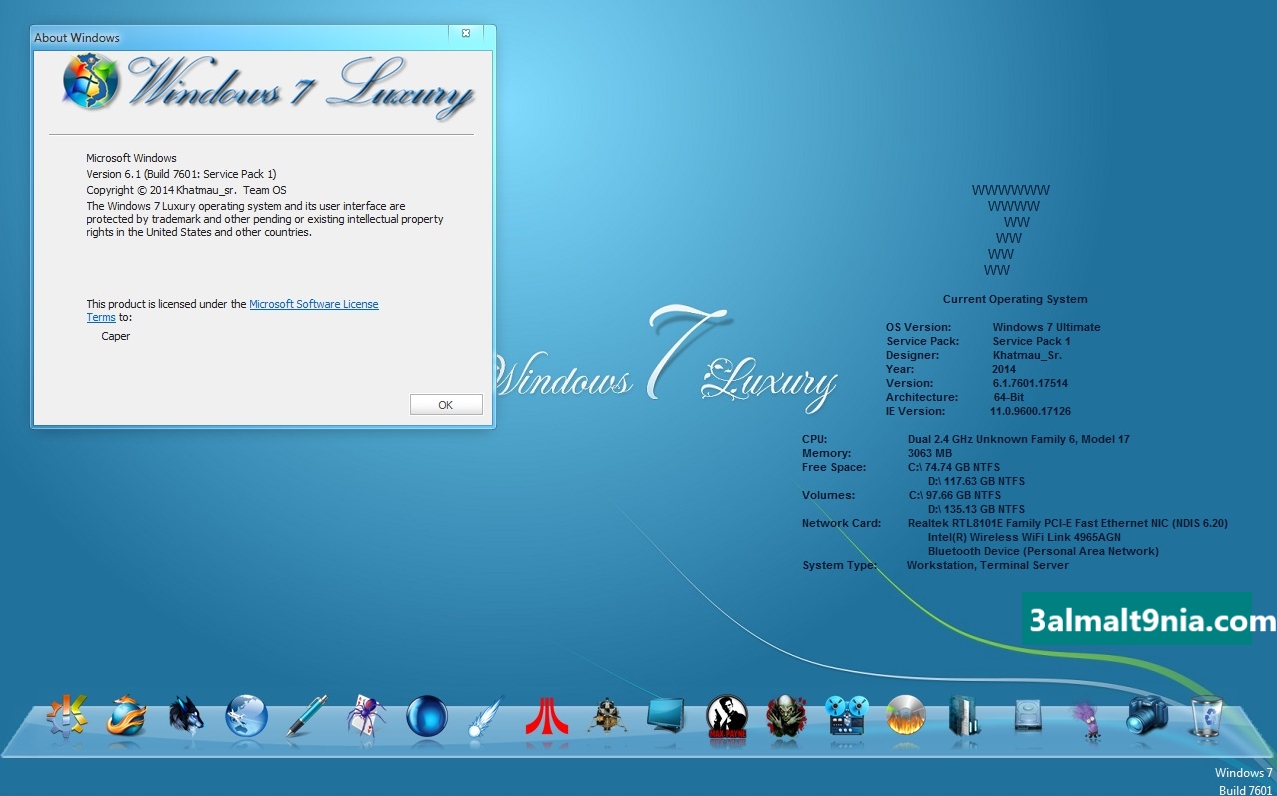Click "Bluetooth Device (Personal Area Network)" text

pos(1043,551)
